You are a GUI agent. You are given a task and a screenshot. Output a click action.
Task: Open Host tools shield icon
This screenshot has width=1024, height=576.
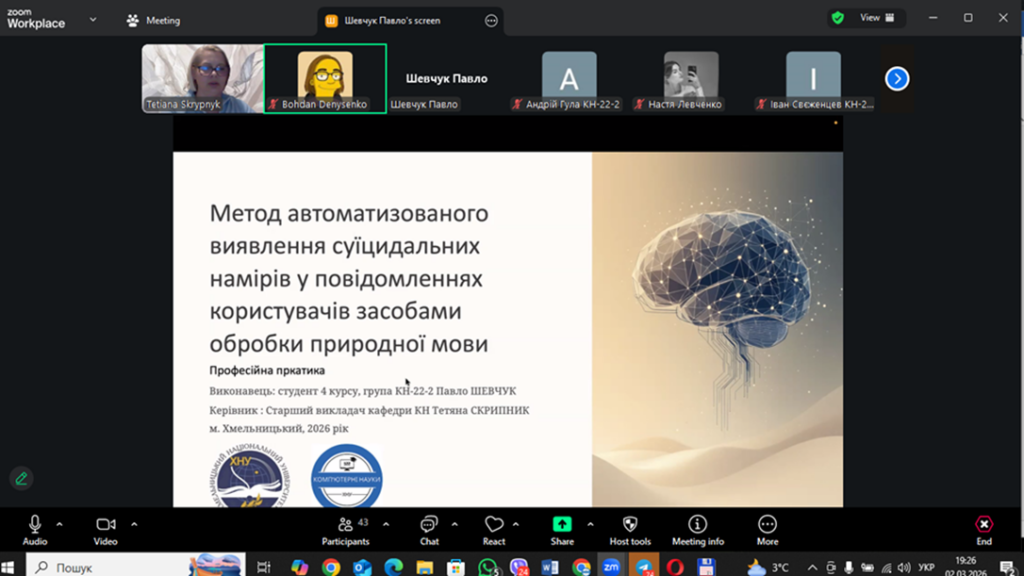(x=630, y=530)
